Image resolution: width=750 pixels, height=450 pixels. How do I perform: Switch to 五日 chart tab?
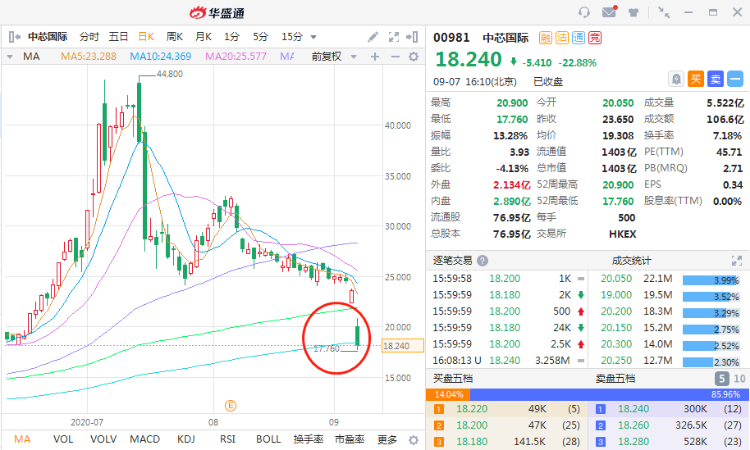118,37
